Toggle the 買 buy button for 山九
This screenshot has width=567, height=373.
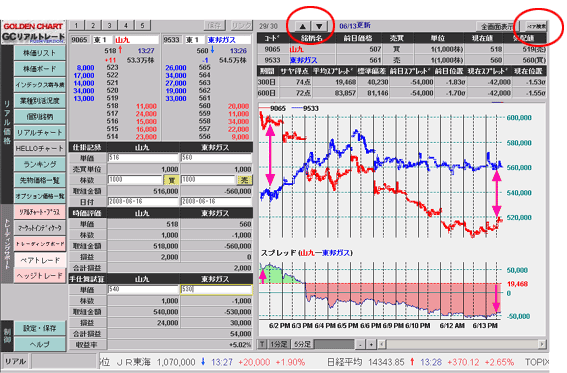tap(171, 180)
